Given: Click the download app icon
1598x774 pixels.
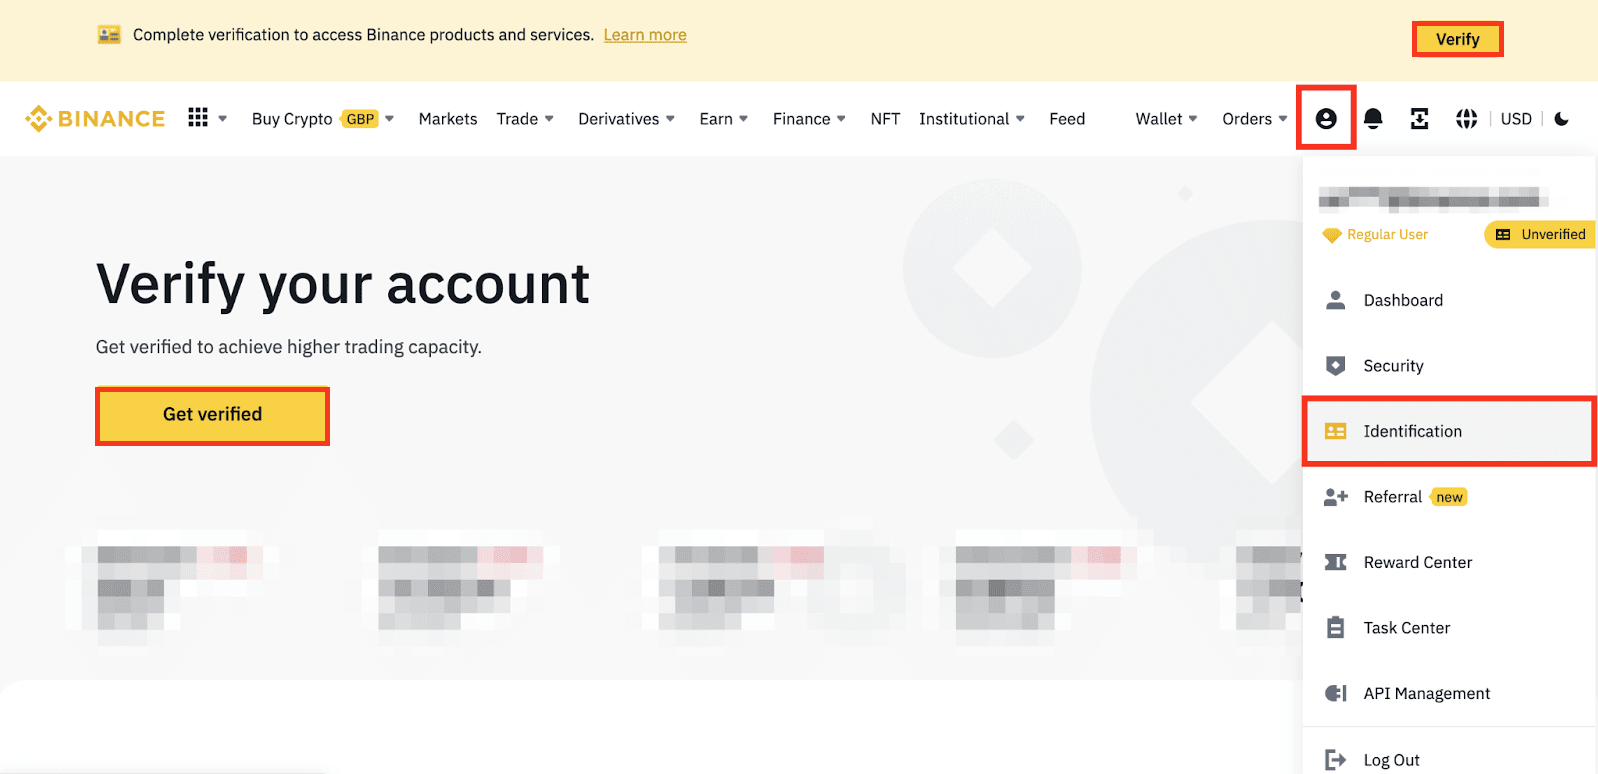Looking at the screenshot, I should (1419, 119).
